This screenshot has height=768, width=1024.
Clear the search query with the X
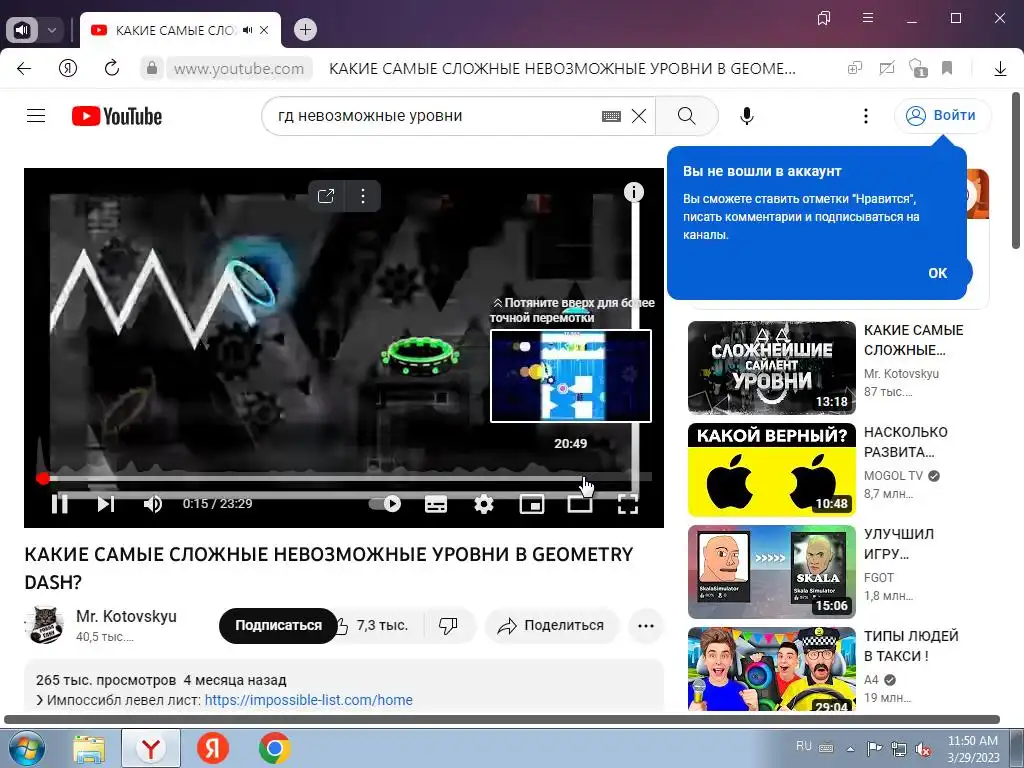[x=639, y=116]
